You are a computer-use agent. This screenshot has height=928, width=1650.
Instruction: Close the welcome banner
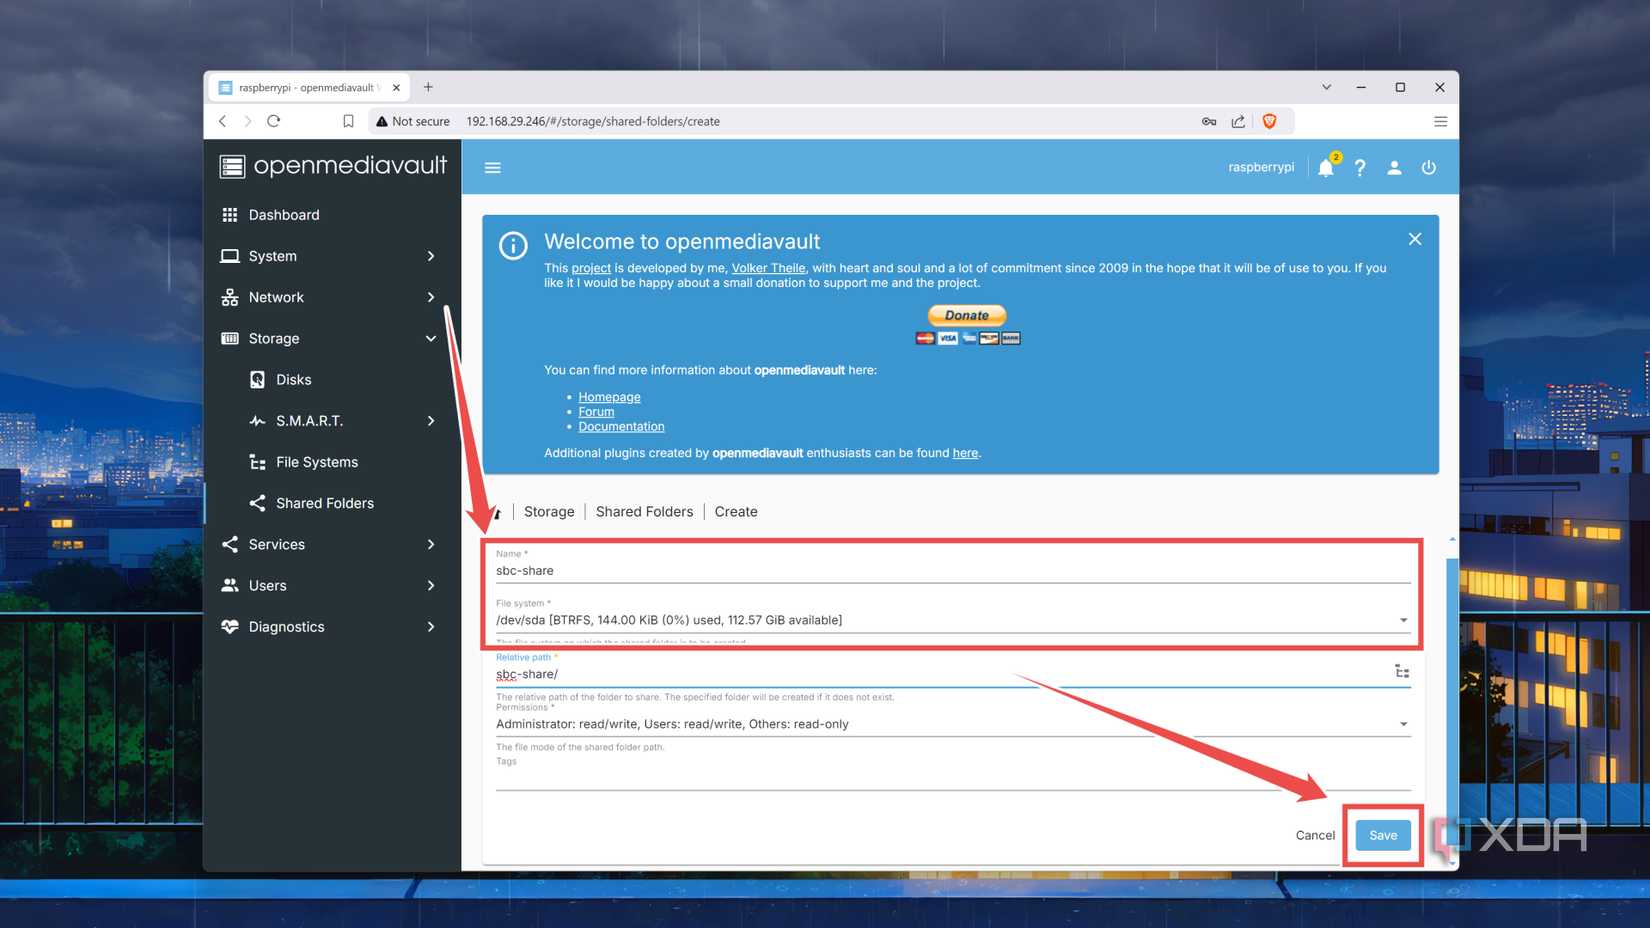[x=1414, y=239]
